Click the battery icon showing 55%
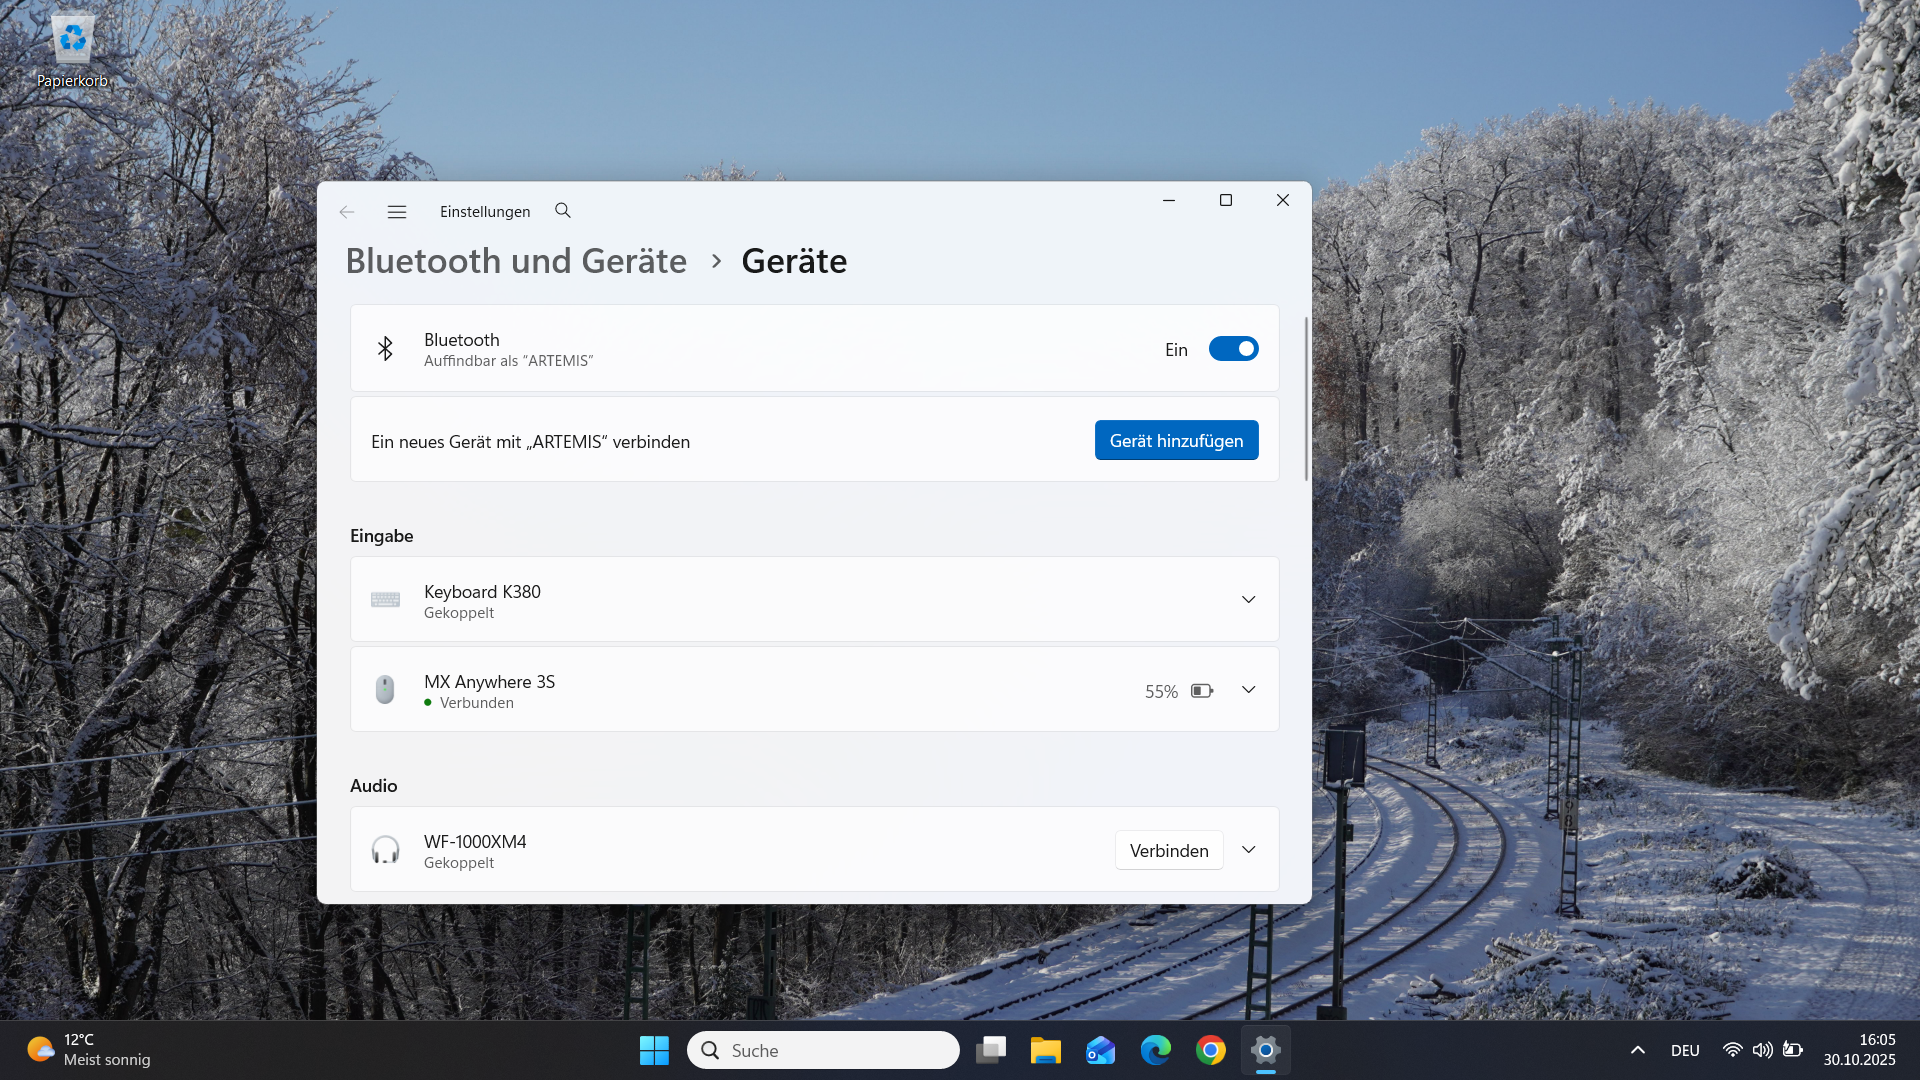Viewport: 1920px width, 1080px height. (x=1202, y=690)
